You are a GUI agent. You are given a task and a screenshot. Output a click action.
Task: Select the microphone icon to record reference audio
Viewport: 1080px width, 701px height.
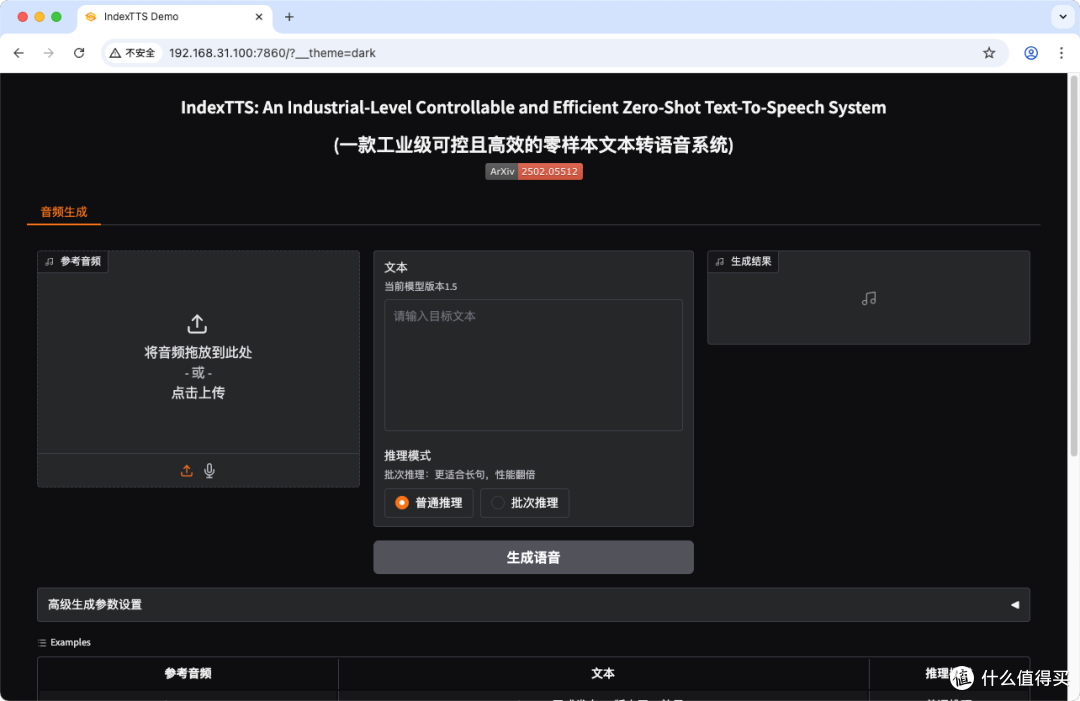(209, 470)
